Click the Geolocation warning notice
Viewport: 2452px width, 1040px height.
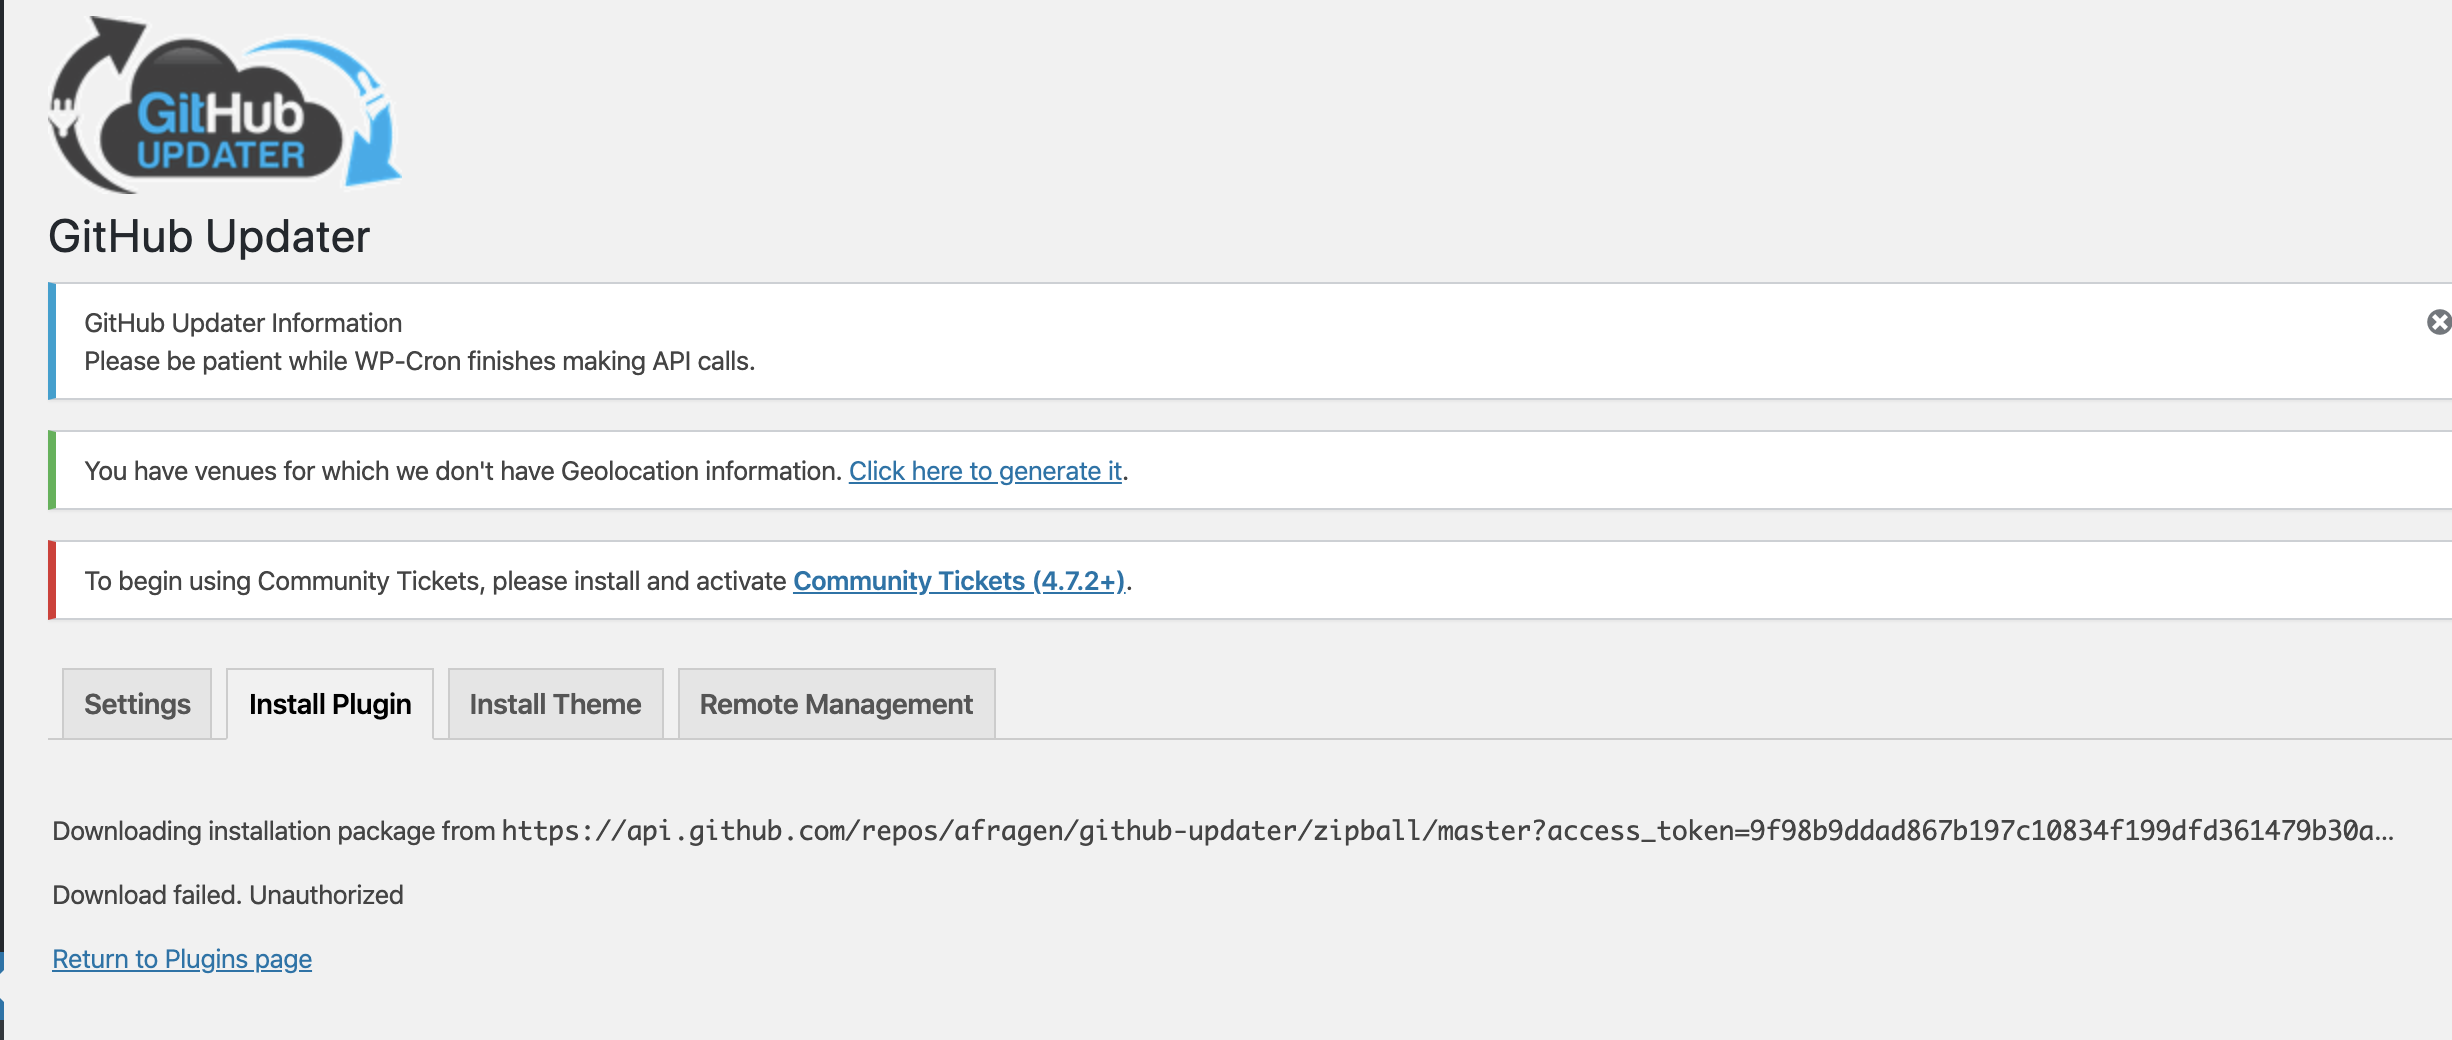pos(600,470)
